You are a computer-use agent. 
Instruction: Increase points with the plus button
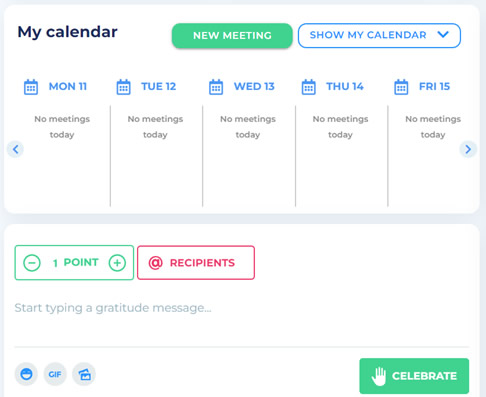pos(117,263)
